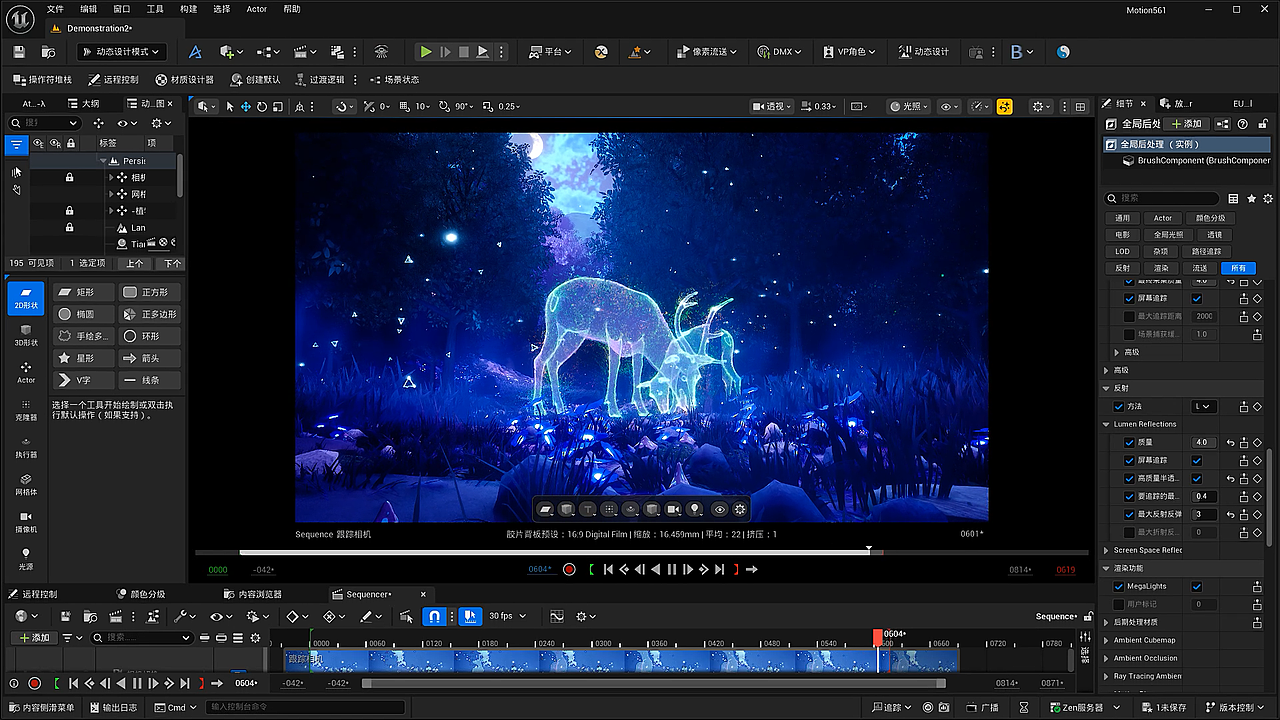Select the Arrow shape tool
Image resolution: width=1280 pixels, height=720 pixels.
[x=150, y=358]
